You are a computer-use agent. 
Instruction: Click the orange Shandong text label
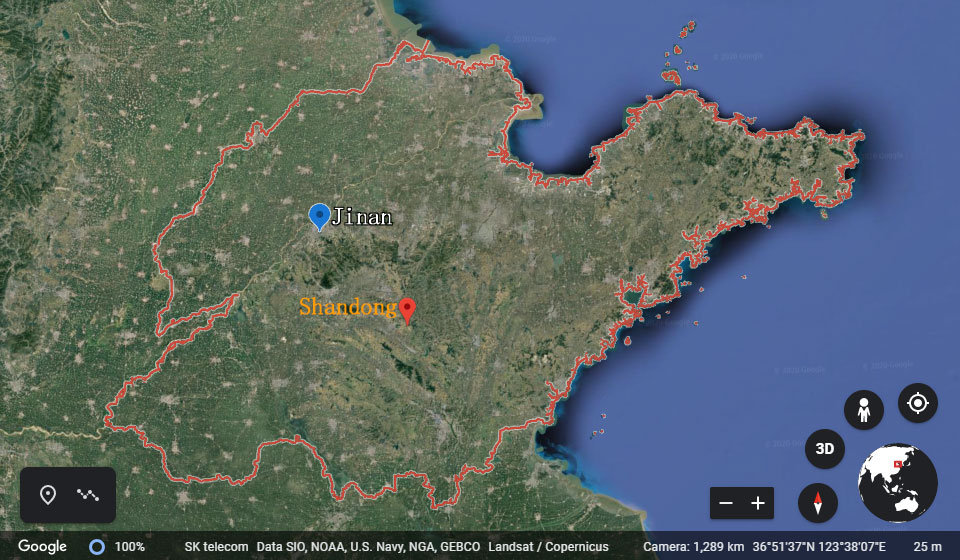click(347, 307)
